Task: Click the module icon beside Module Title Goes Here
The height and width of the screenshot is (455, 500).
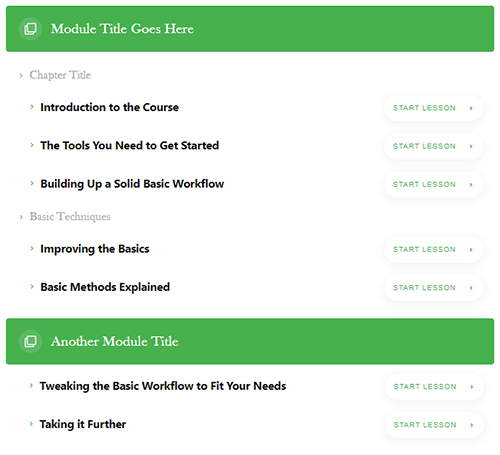Action: pyautogui.click(x=30, y=29)
